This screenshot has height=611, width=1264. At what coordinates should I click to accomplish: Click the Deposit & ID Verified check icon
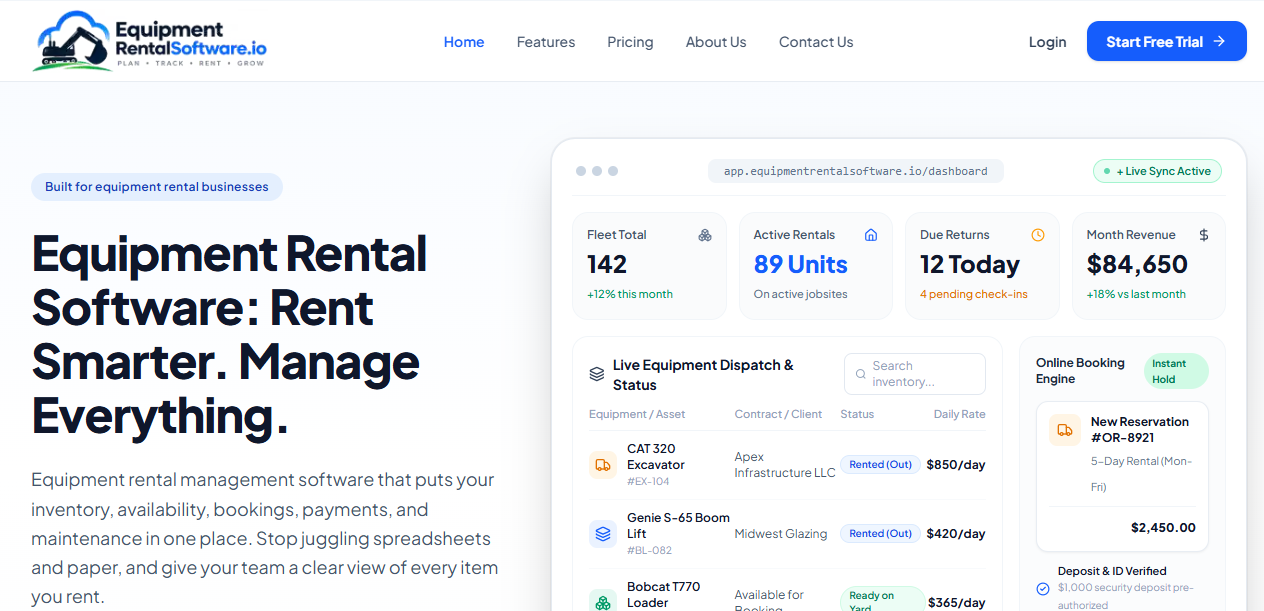click(1043, 589)
